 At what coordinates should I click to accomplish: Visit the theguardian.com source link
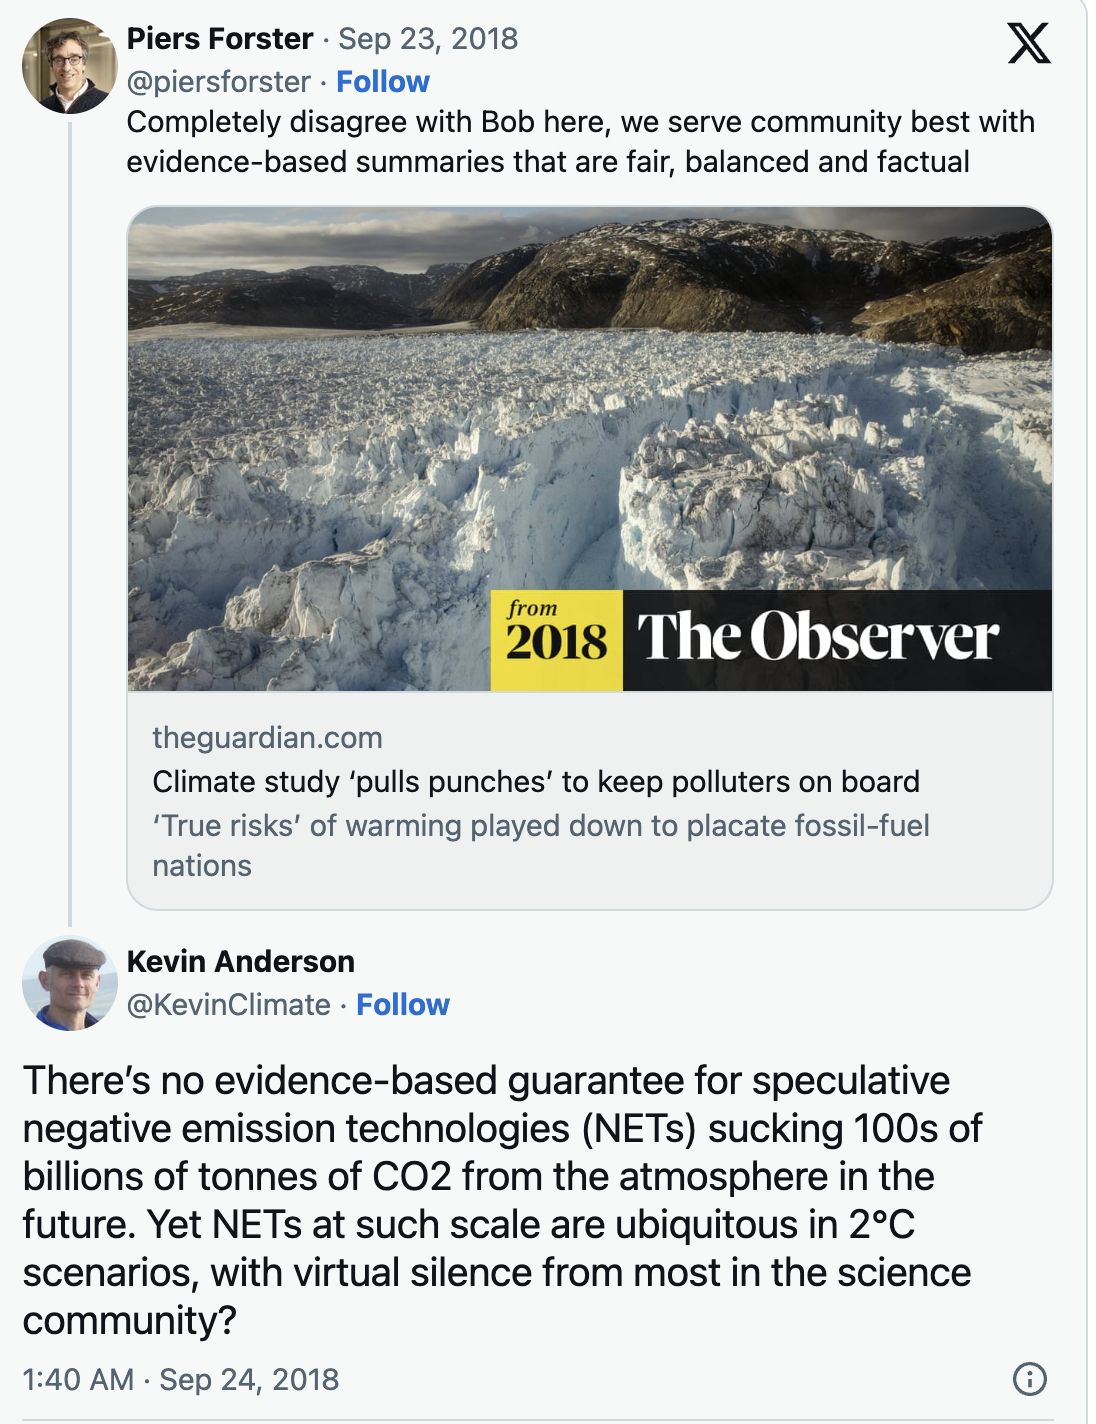coord(267,737)
